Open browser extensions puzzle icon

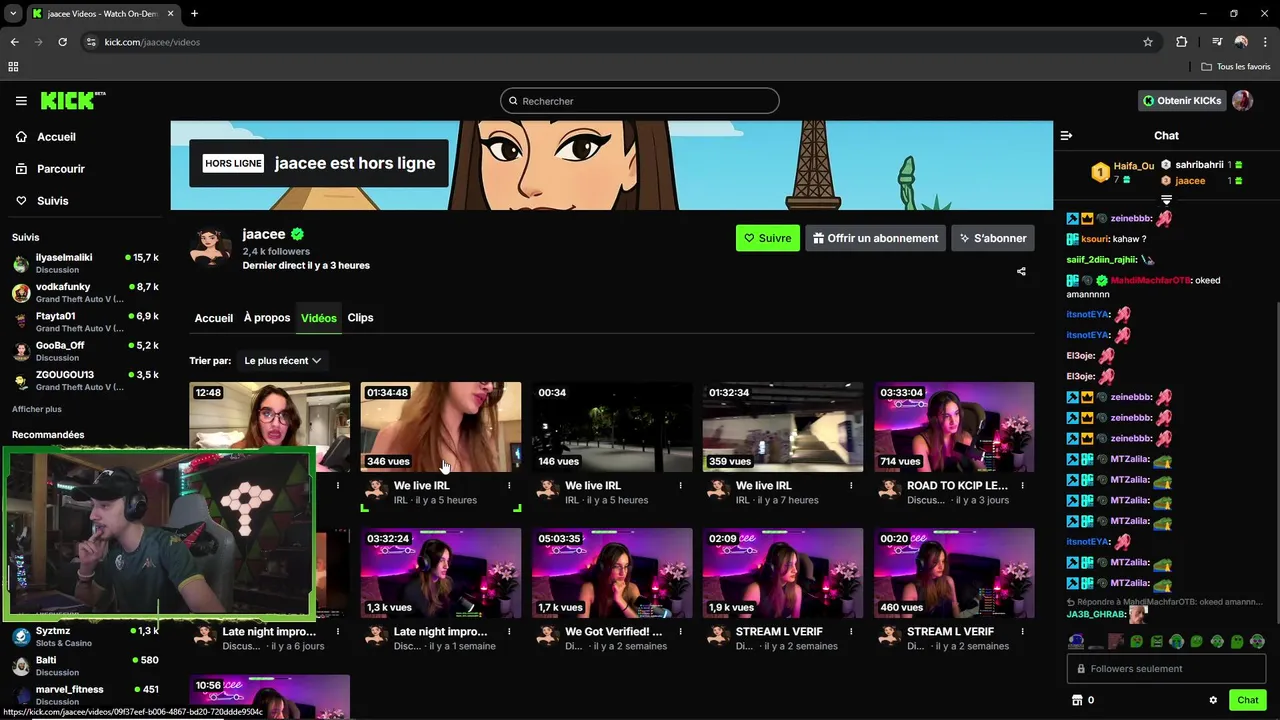1181,42
